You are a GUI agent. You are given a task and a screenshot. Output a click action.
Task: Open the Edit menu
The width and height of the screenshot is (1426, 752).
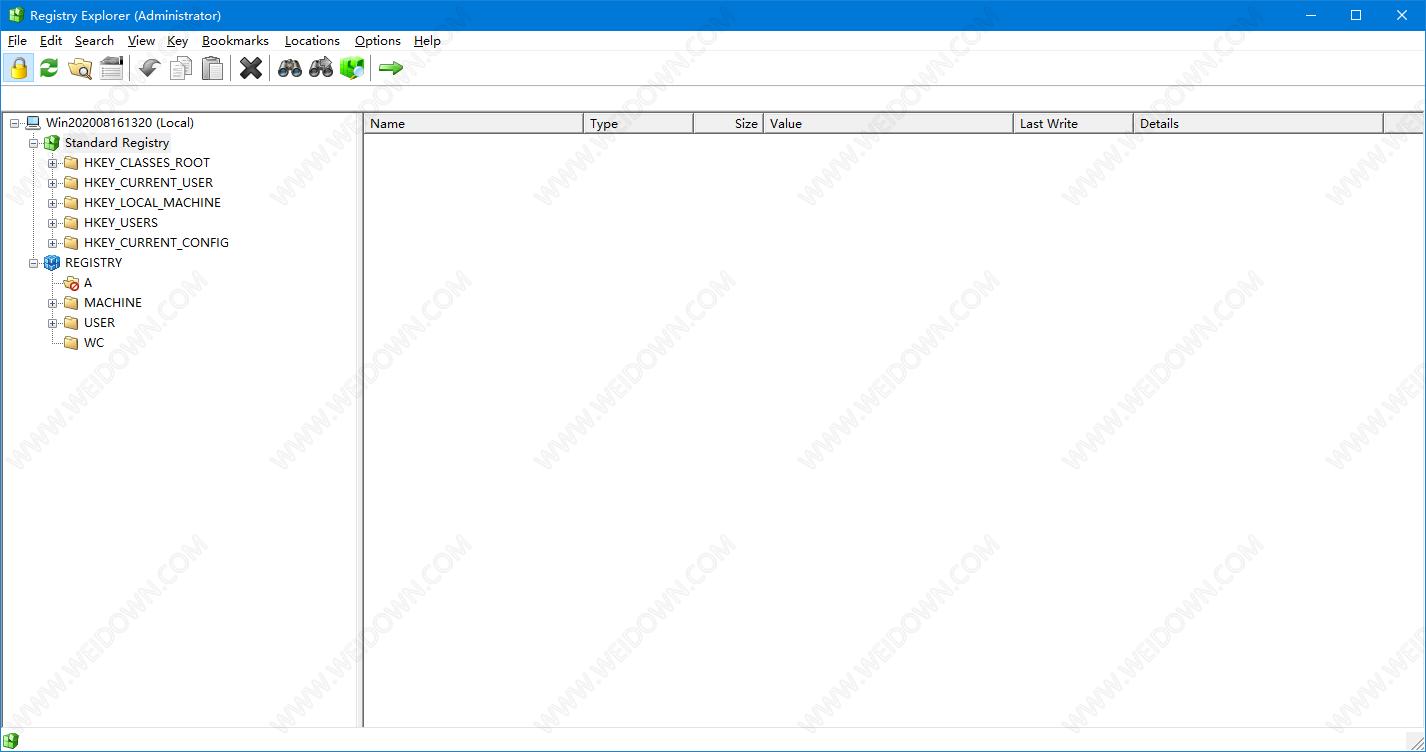[x=51, y=41]
